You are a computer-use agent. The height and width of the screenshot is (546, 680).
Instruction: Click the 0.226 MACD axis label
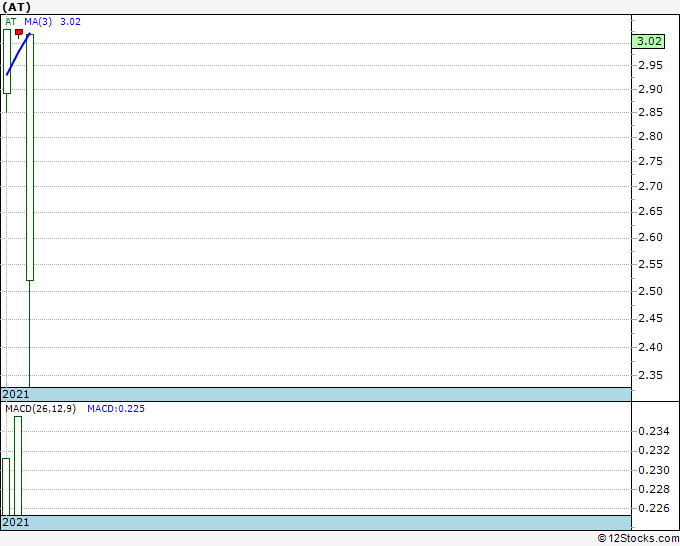pyautogui.click(x=654, y=508)
